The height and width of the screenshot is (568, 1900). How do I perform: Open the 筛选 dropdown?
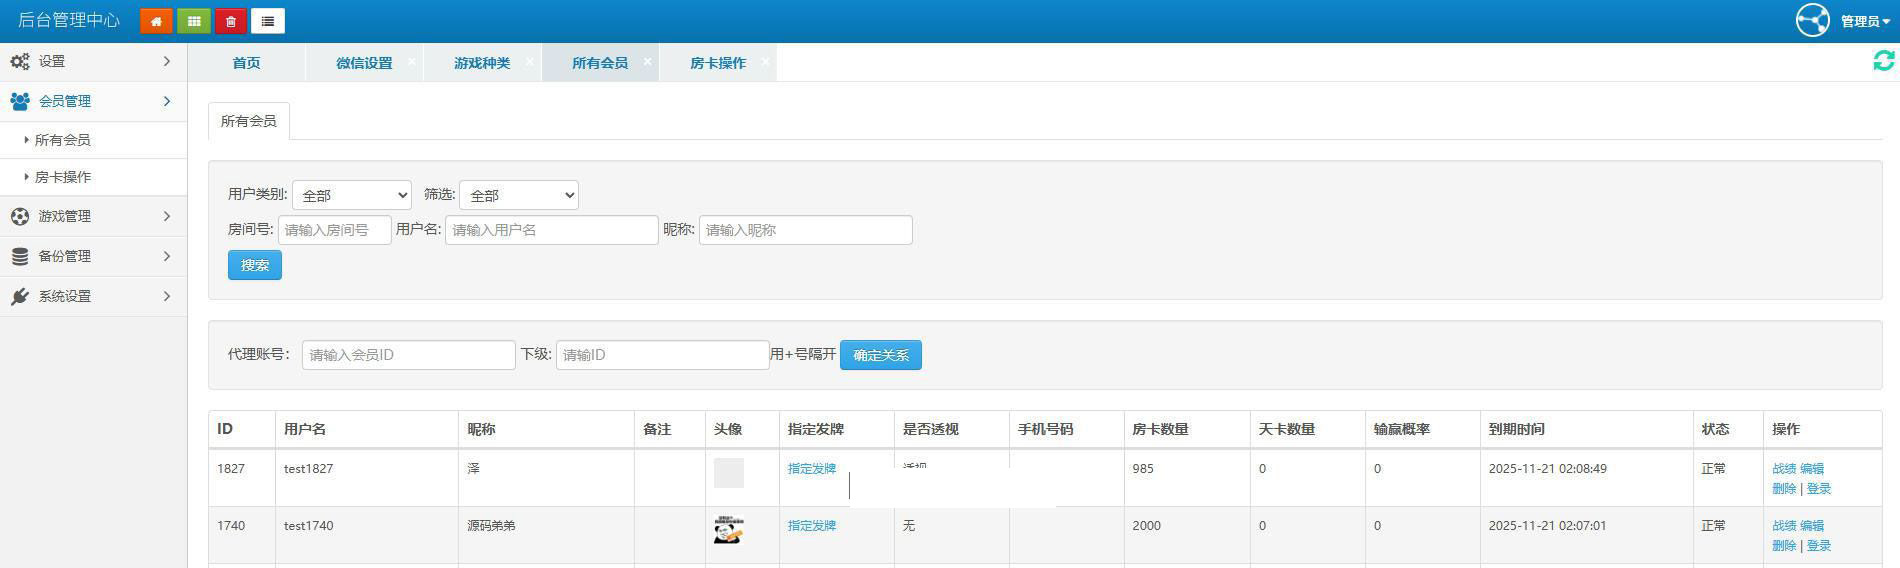pos(519,195)
